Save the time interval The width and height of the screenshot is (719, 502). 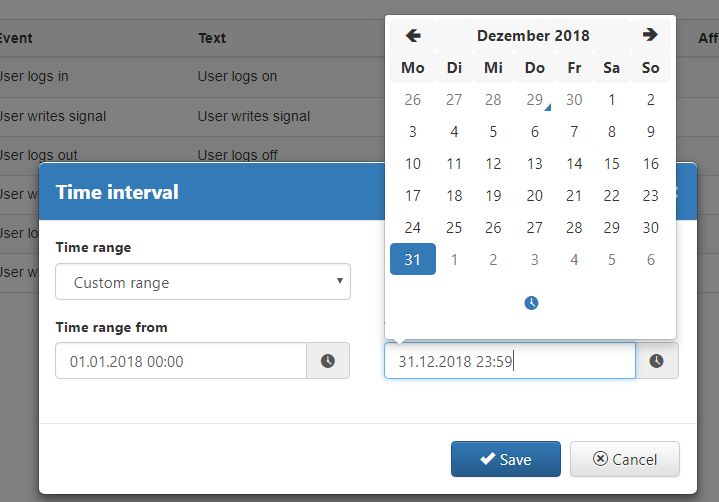[506, 459]
